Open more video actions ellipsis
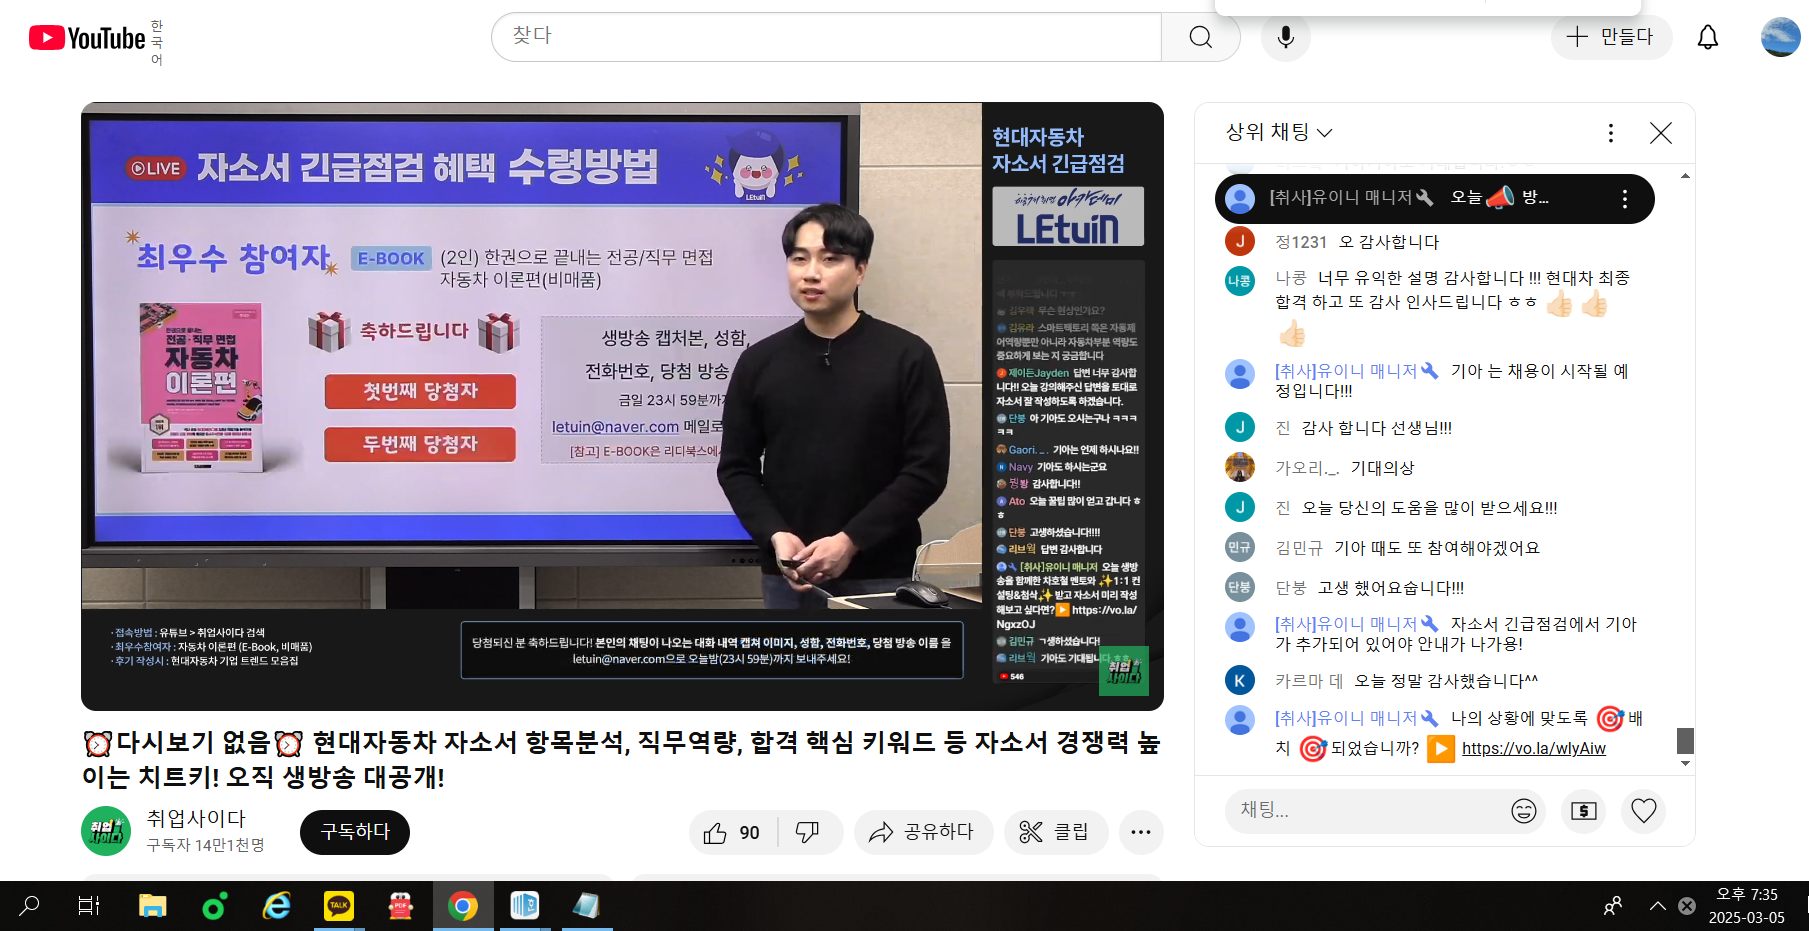This screenshot has height=931, width=1809. point(1141,833)
